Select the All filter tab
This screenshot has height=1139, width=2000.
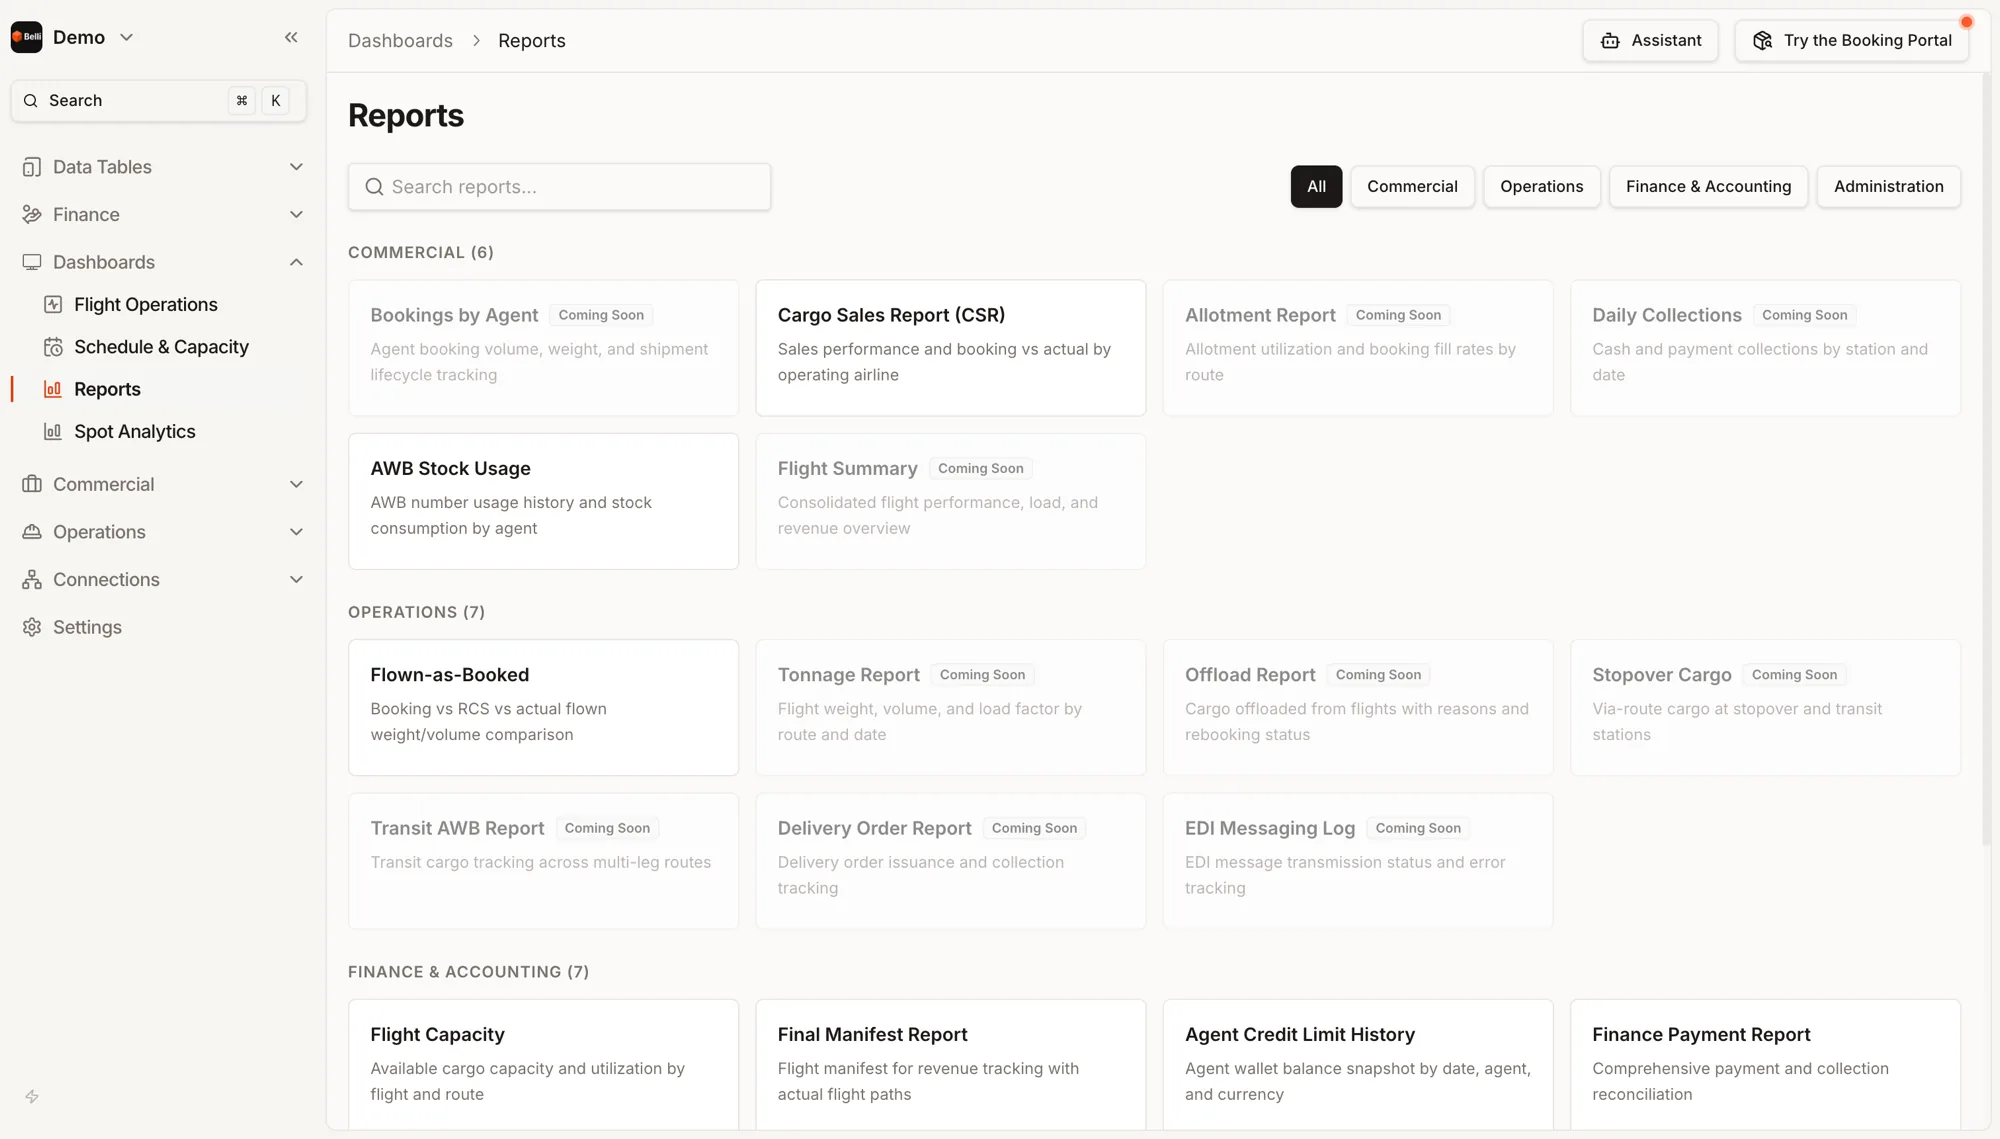click(1316, 187)
